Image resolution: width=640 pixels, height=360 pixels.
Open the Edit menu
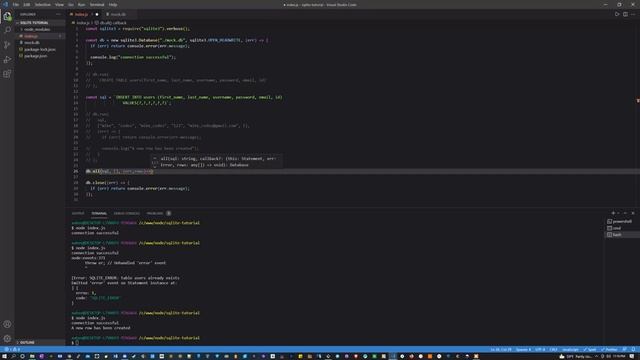[27, 5]
